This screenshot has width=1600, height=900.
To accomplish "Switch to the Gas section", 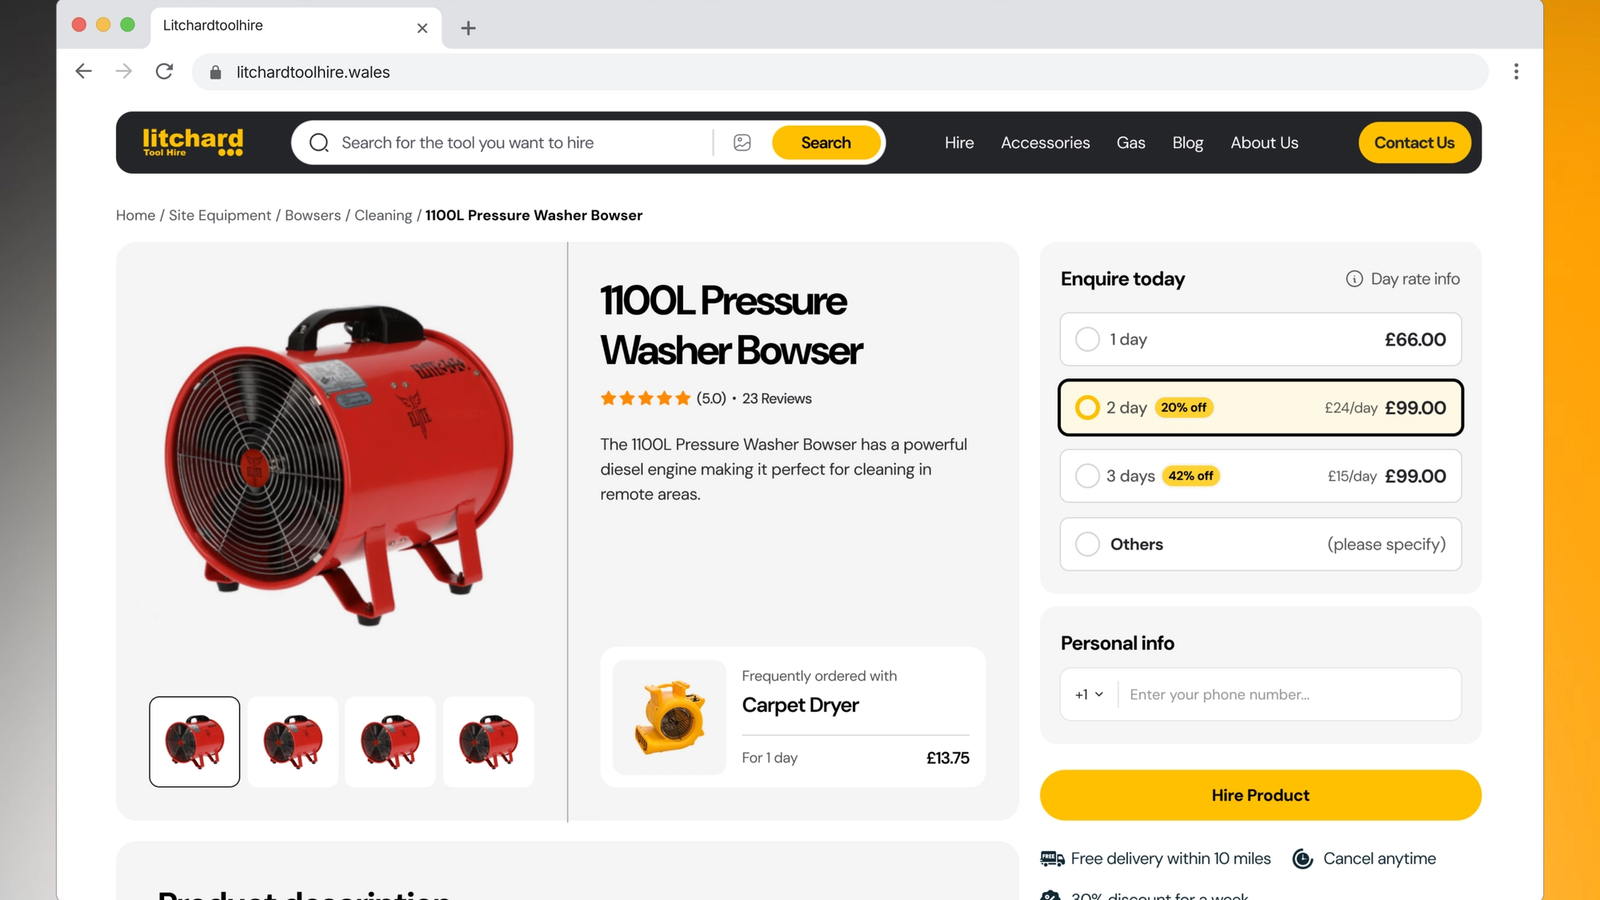I will 1131,142.
